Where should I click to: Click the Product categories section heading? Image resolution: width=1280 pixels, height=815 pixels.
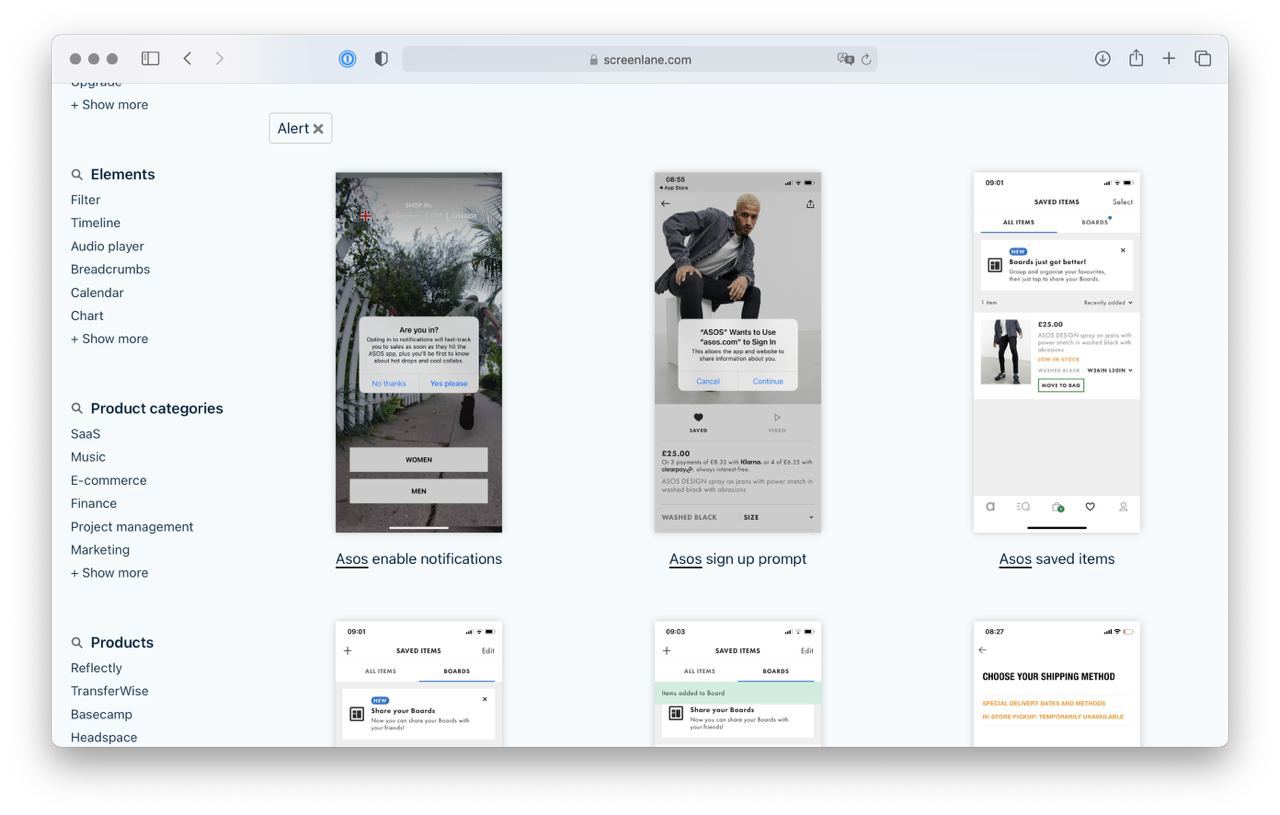(157, 408)
